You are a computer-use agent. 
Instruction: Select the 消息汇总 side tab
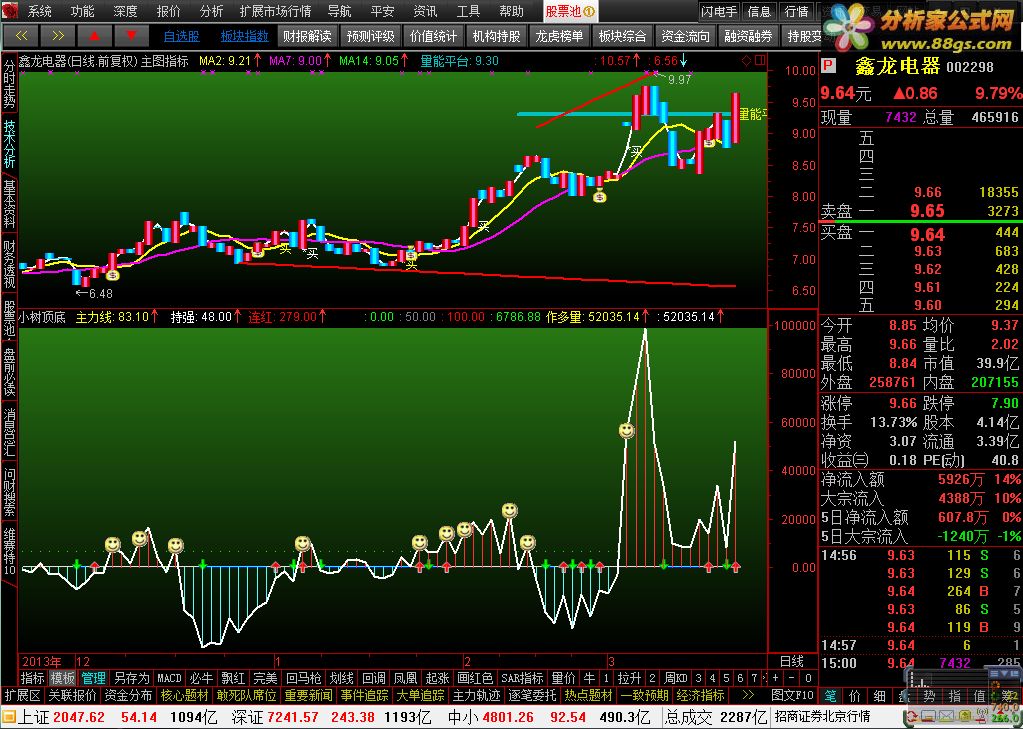tap(9, 432)
